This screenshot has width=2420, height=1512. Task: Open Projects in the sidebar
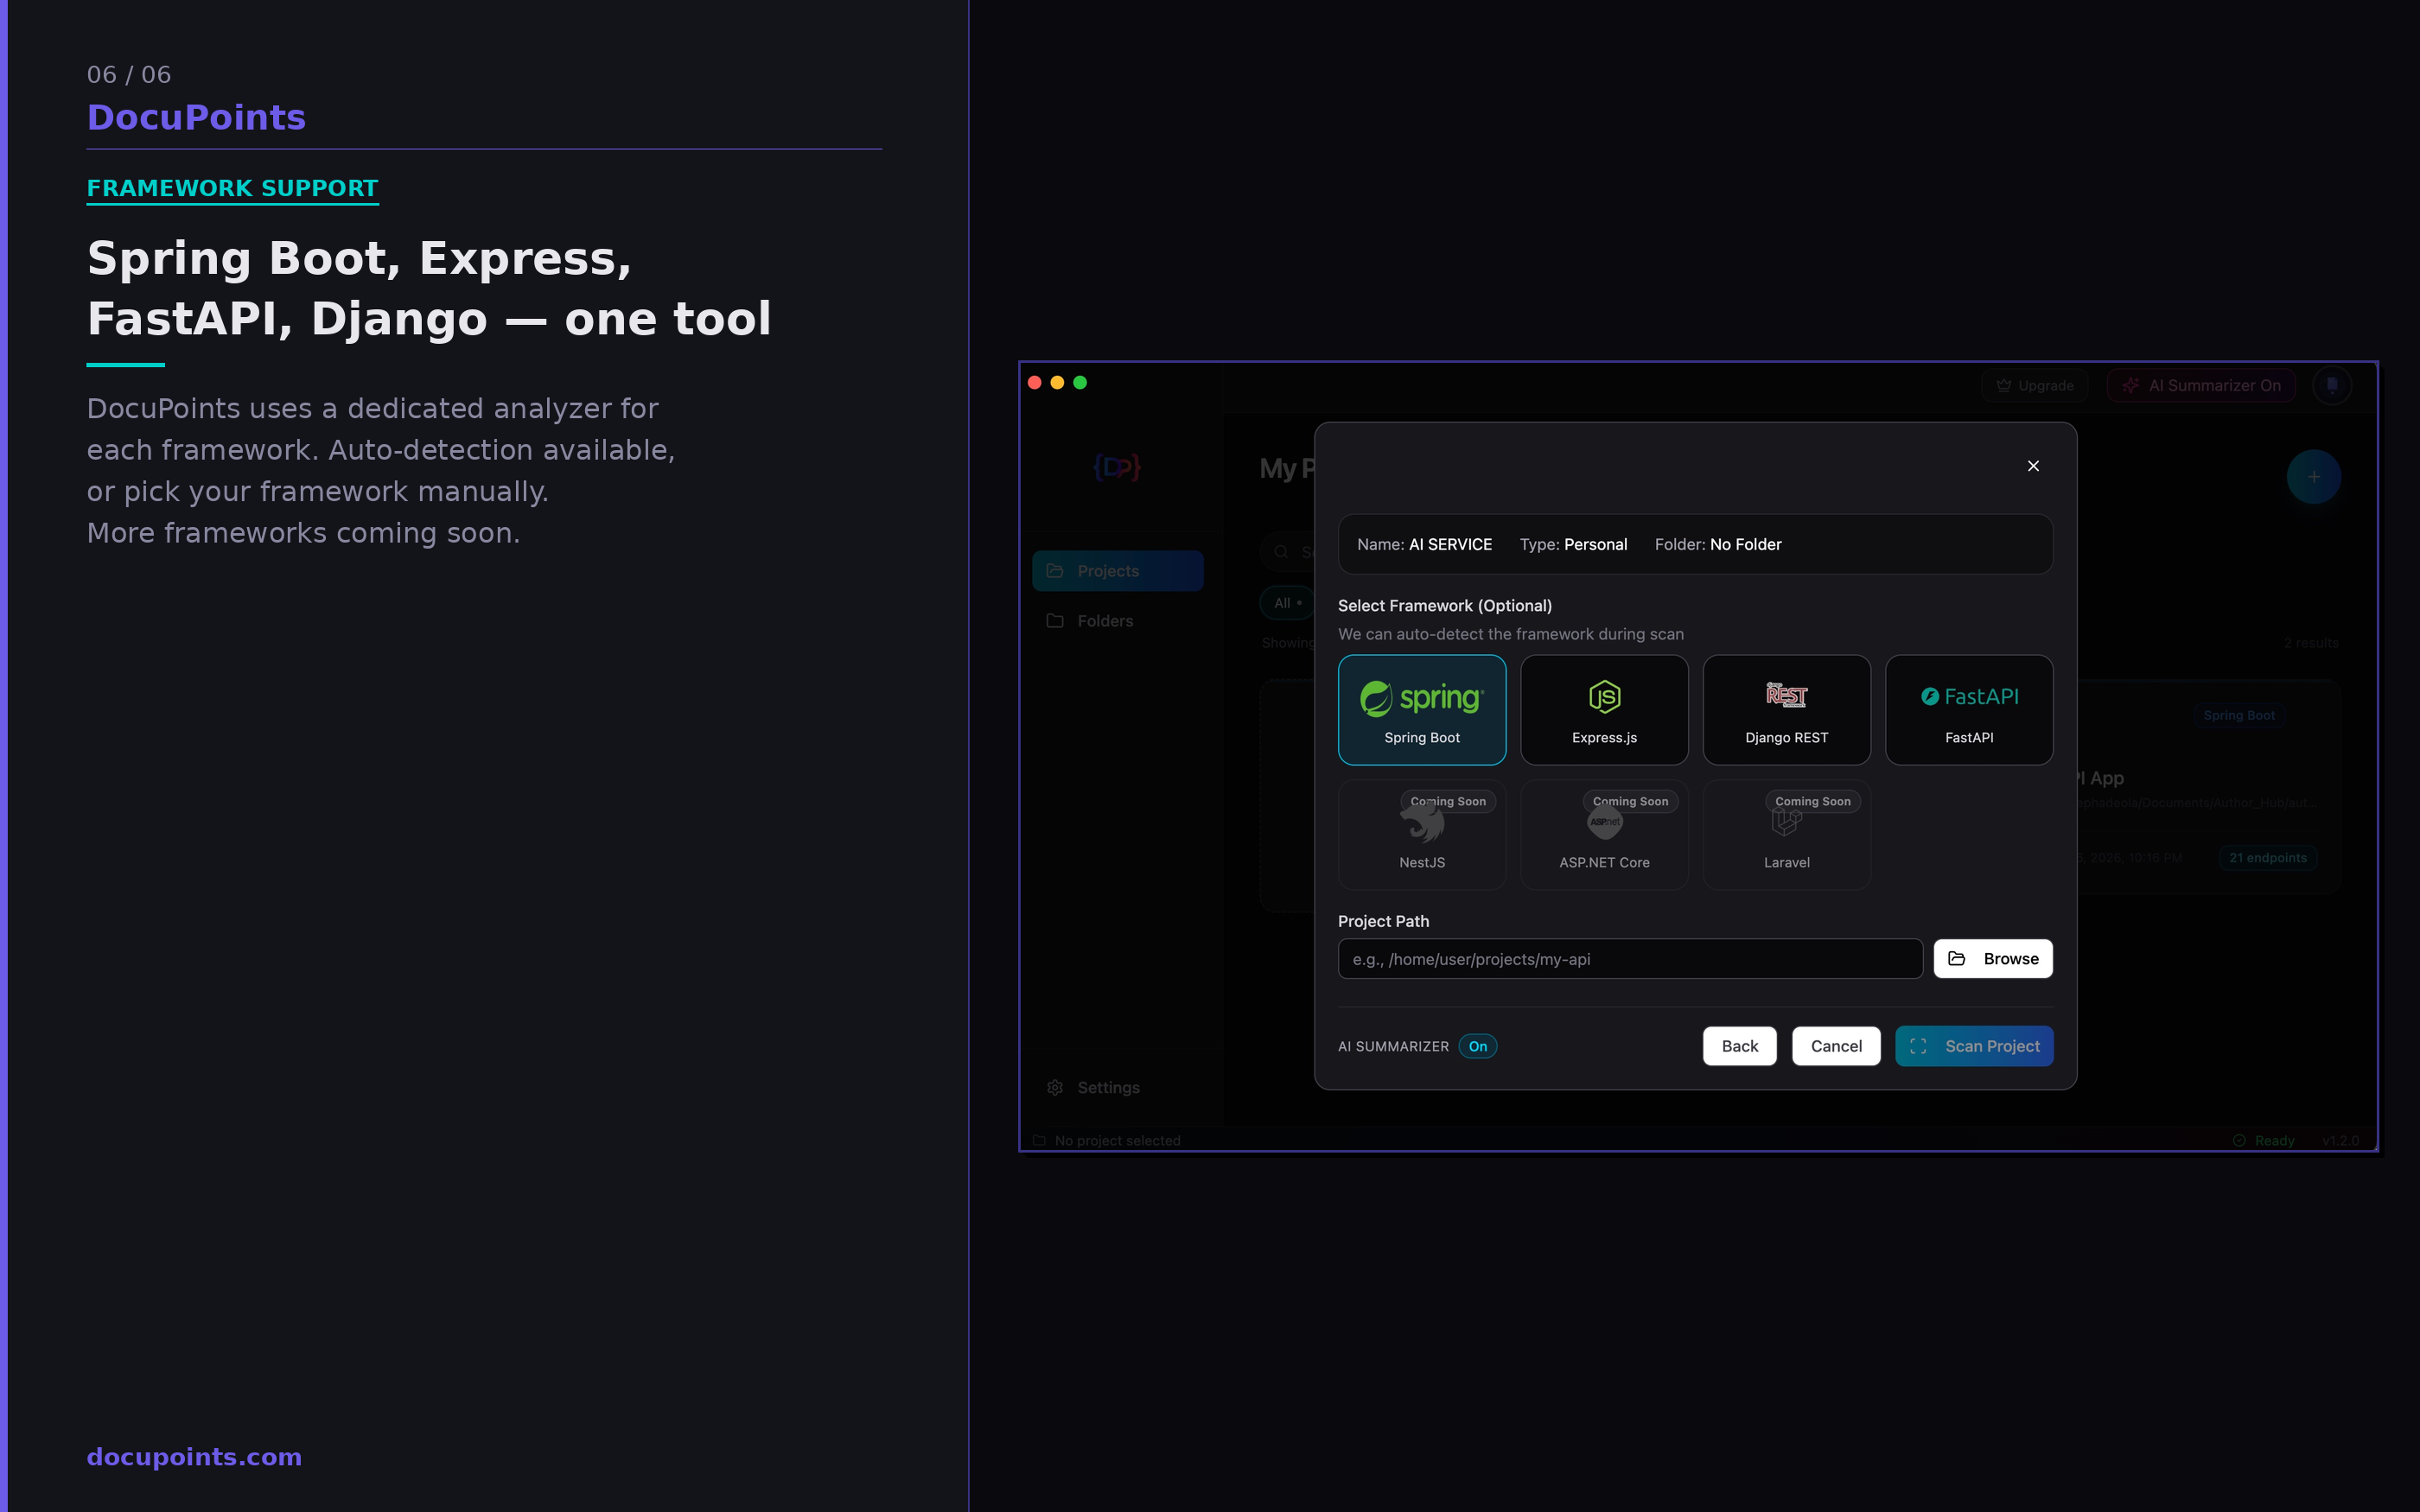coord(1117,571)
